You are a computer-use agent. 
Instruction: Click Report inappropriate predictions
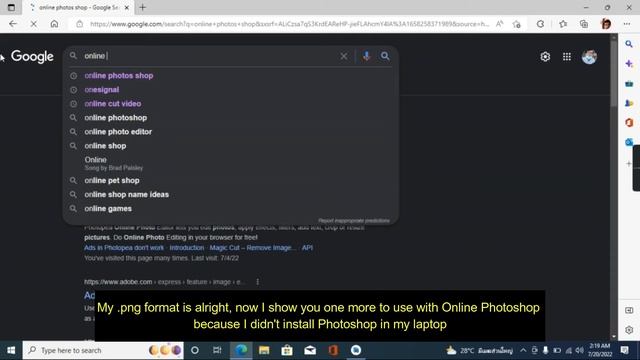(x=354, y=220)
